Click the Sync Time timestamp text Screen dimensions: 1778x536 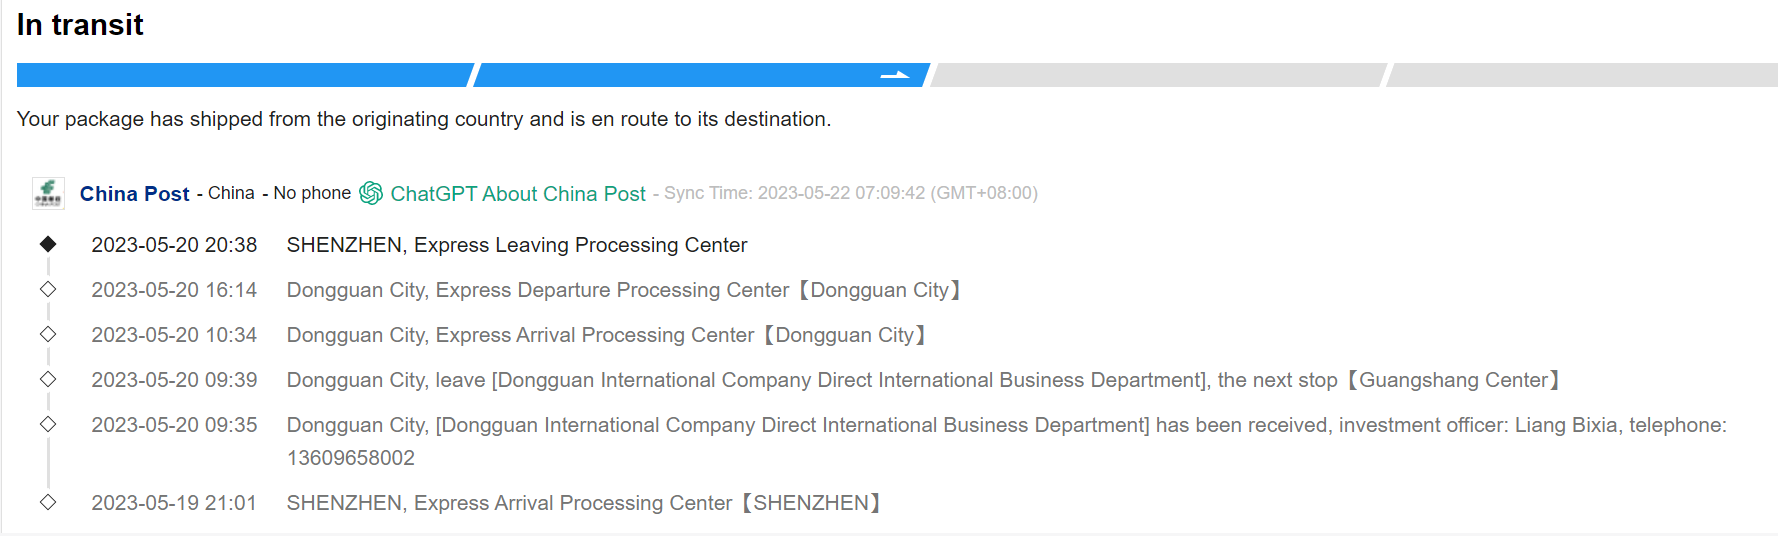coord(850,193)
